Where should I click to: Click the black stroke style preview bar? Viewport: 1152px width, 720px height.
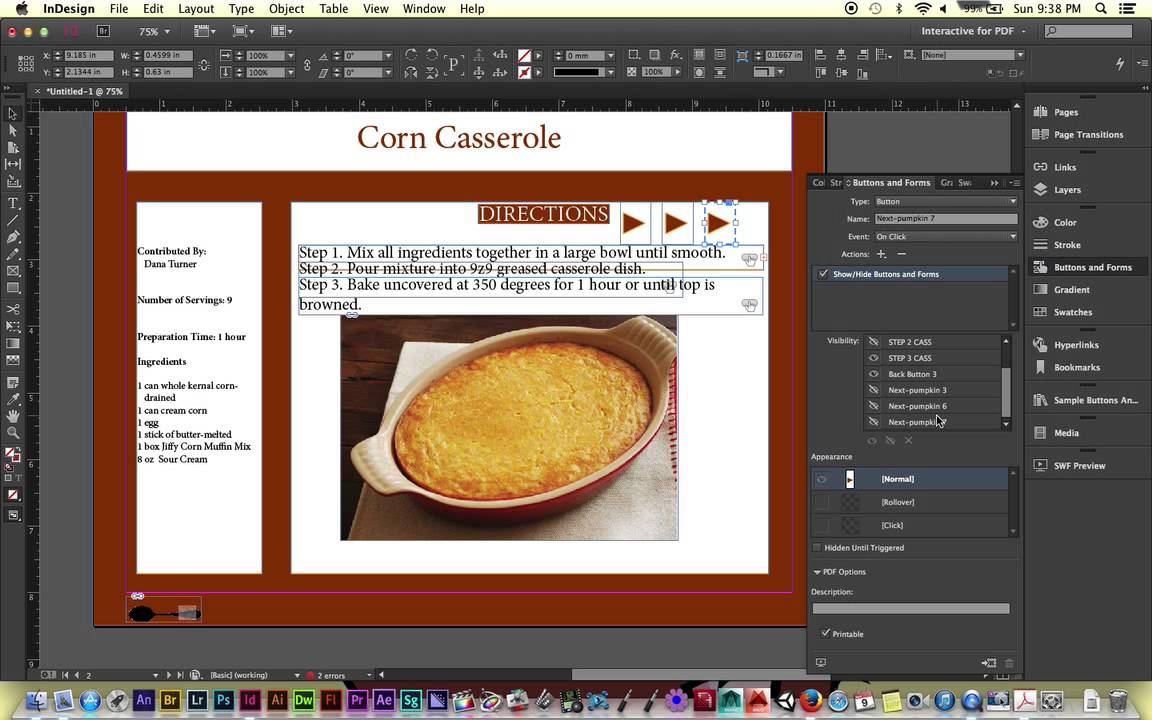[x=577, y=72]
